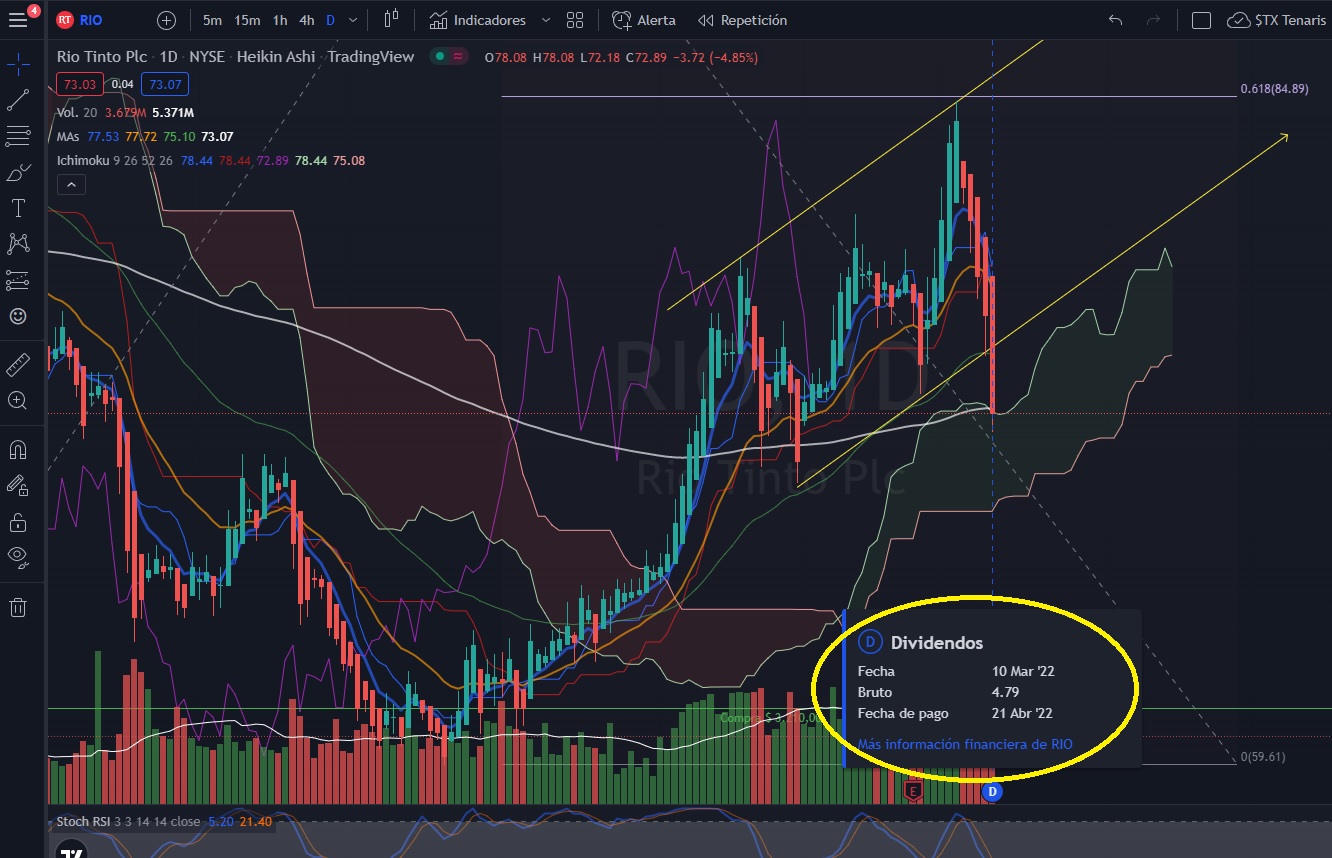The width and height of the screenshot is (1332, 858).
Task: Toggle lock all drawings
Action: tap(18, 522)
